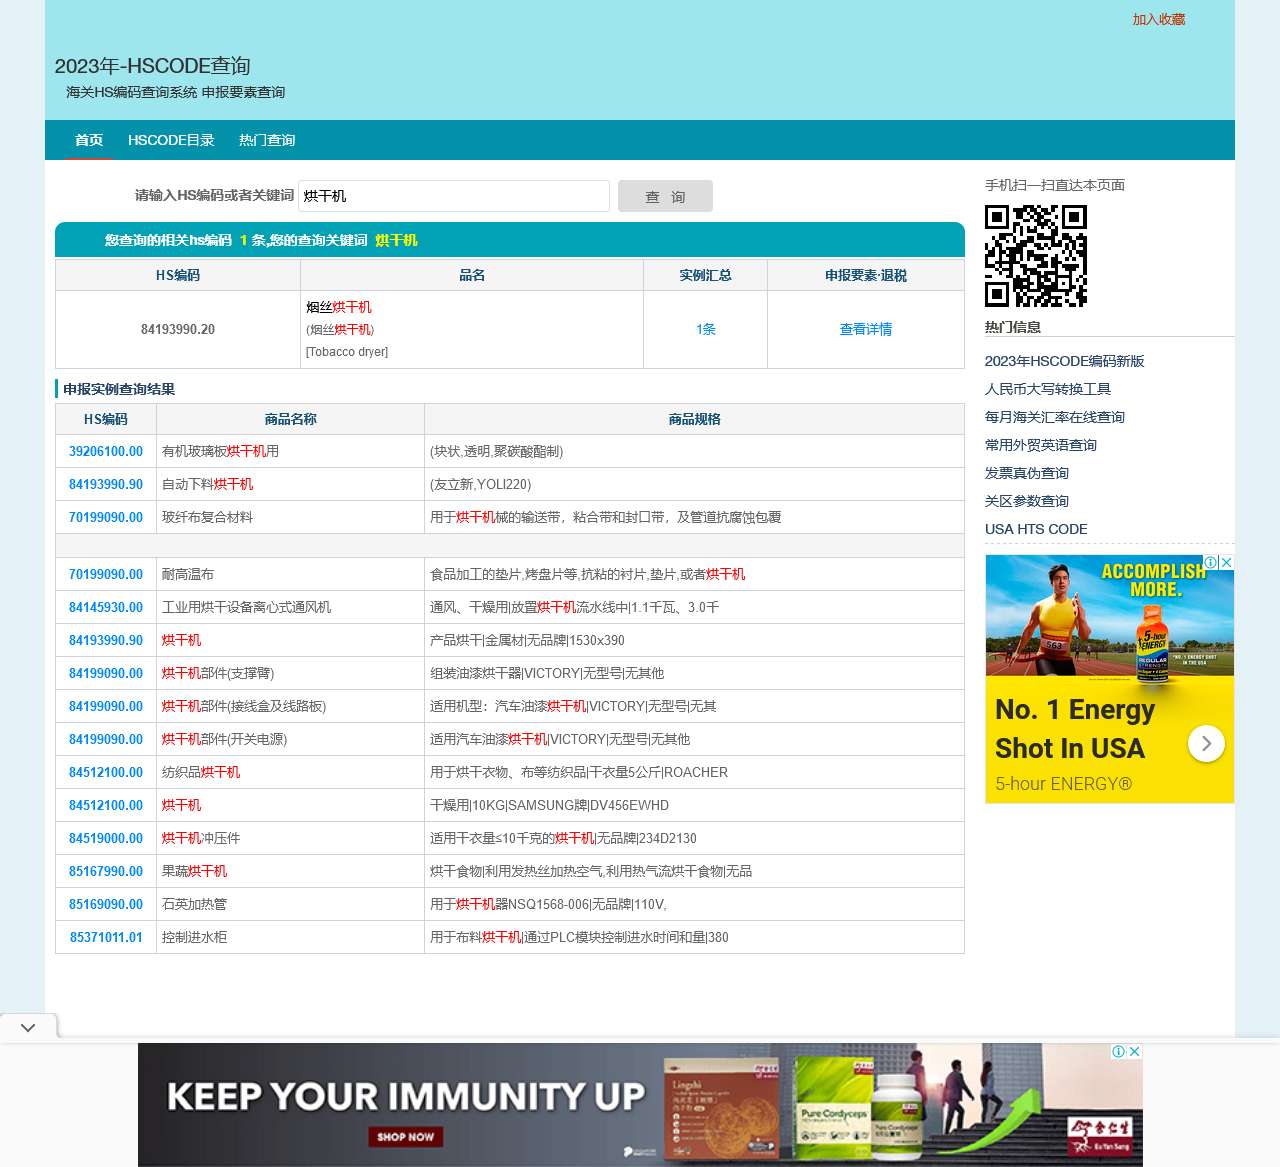
Task: Open AdChoices info on bottom banner
Action: [1119, 1051]
